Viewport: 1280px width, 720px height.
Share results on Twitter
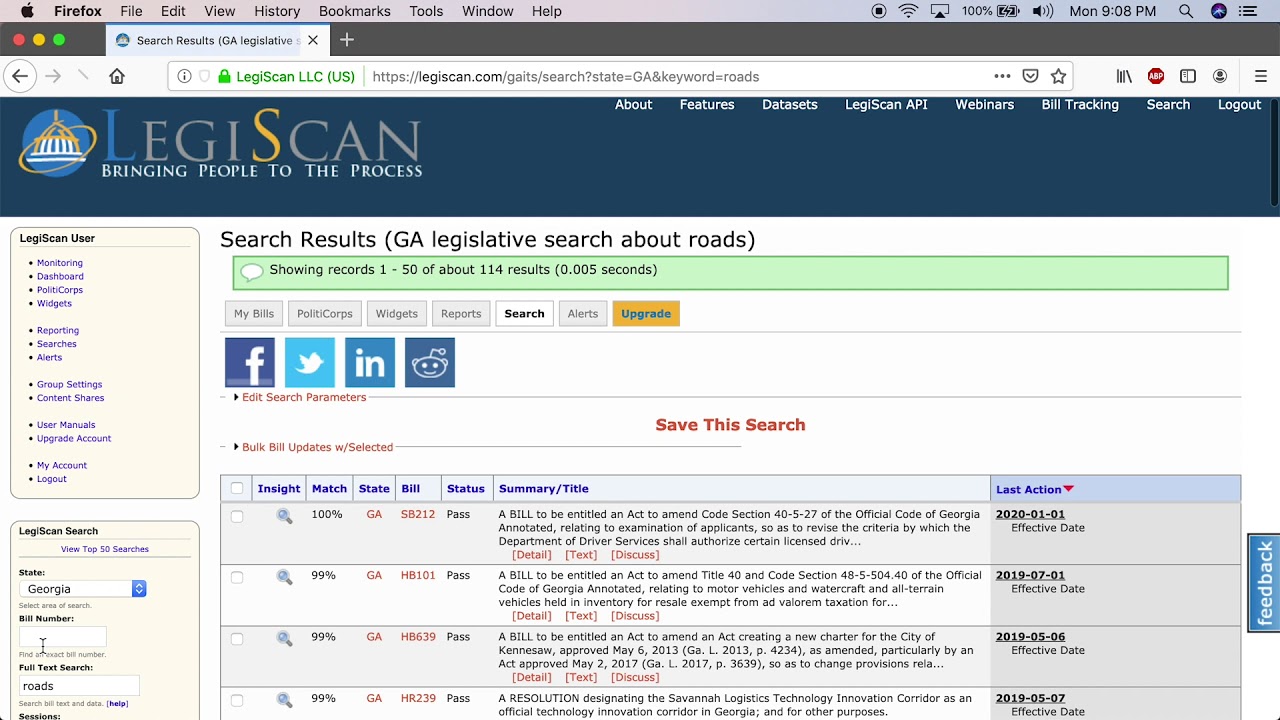coord(310,362)
